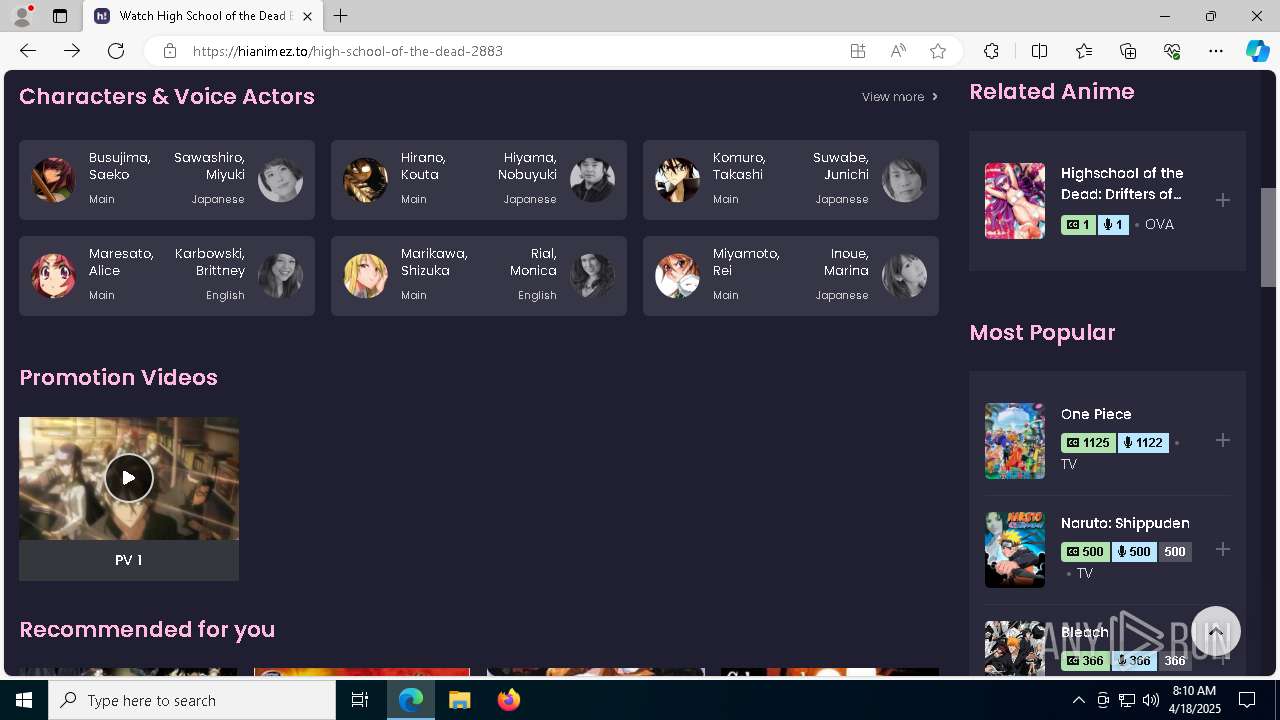Open character Marikawa, Shizuka
Viewport: 1280px width, 720px height.
tap(434, 262)
